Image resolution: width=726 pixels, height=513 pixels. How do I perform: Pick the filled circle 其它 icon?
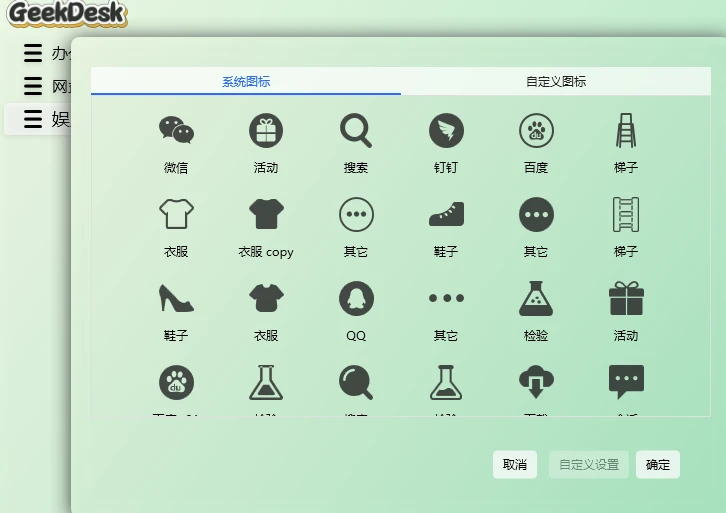click(x=536, y=214)
